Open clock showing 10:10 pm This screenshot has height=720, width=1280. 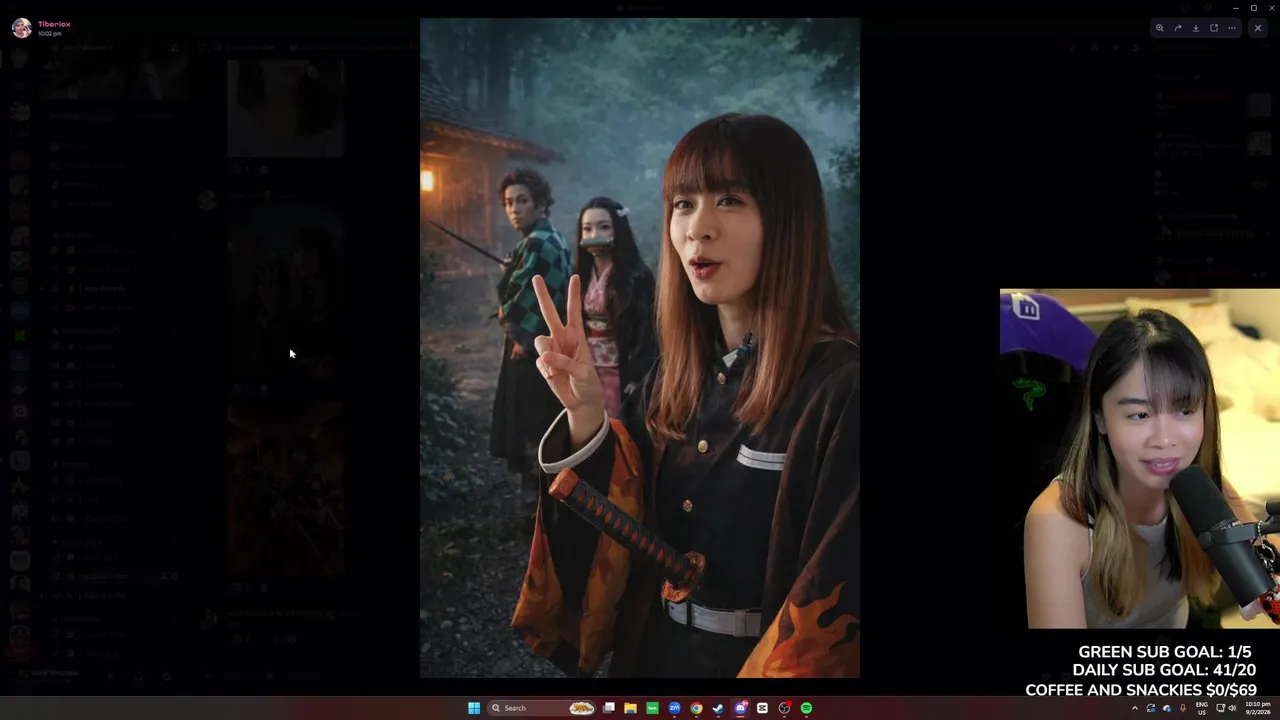(x=1258, y=708)
